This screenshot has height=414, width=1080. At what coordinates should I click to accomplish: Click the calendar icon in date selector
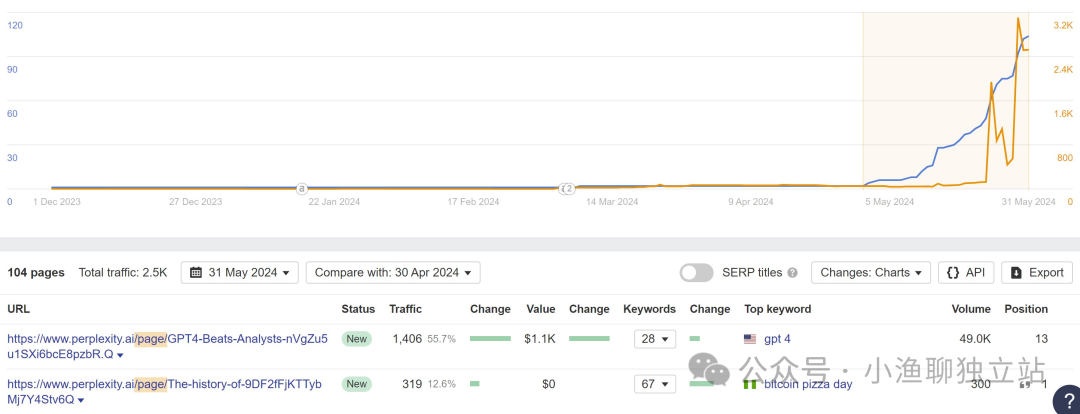196,273
